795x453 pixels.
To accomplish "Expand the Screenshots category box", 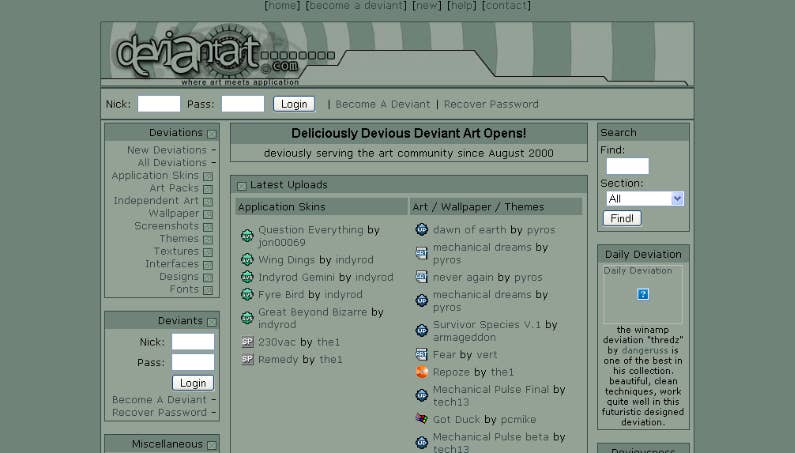I will tap(208, 227).
